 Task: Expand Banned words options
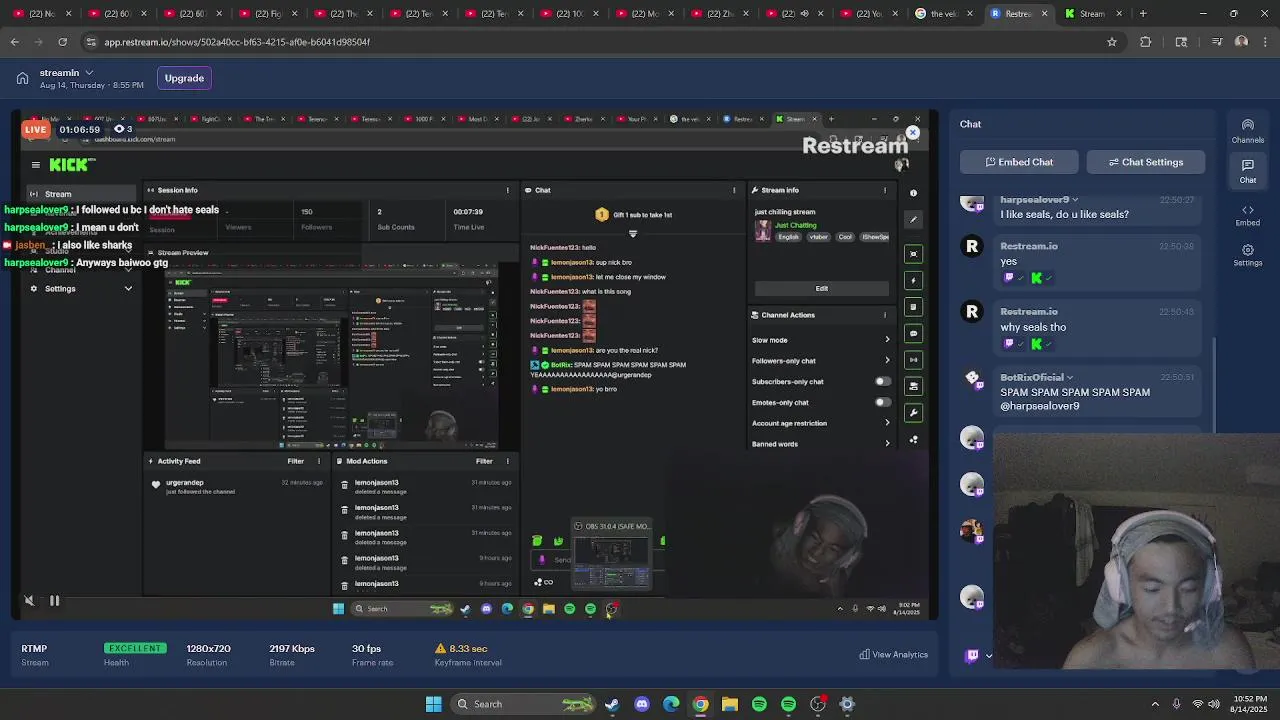(x=886, y=443)
